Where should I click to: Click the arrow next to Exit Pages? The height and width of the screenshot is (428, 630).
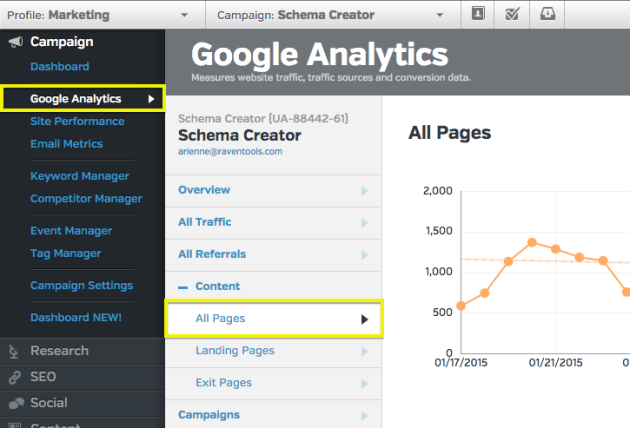point(364,384)
